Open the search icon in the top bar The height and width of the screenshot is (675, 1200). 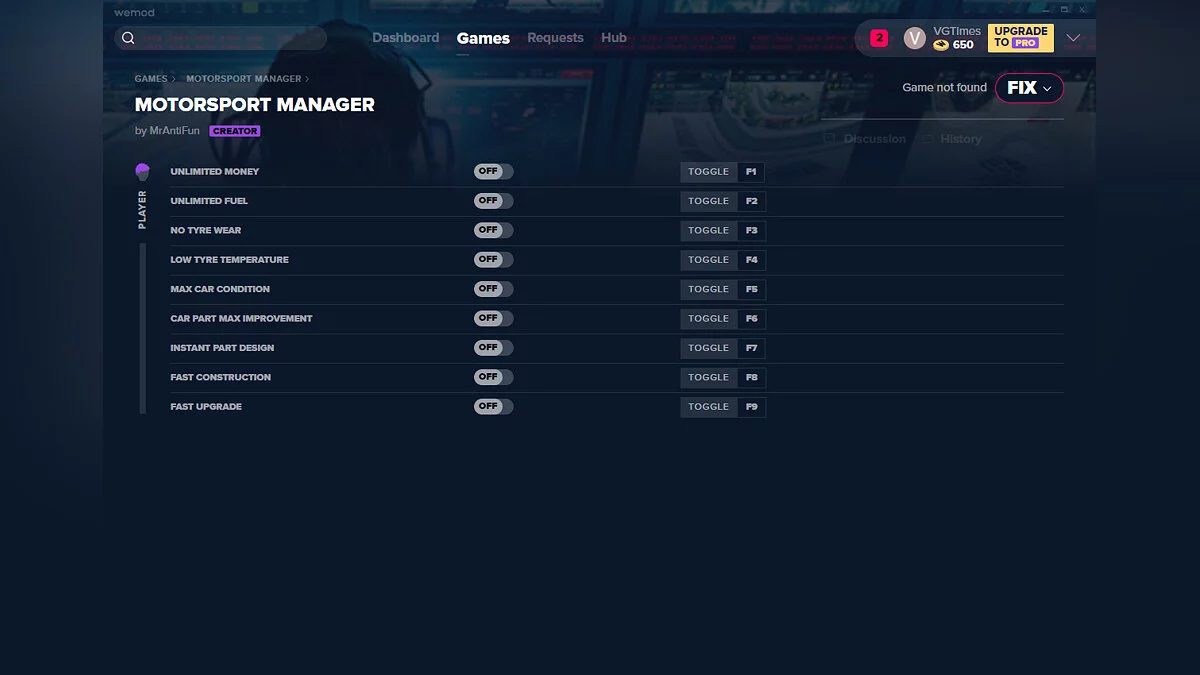[x=128, y=37]
